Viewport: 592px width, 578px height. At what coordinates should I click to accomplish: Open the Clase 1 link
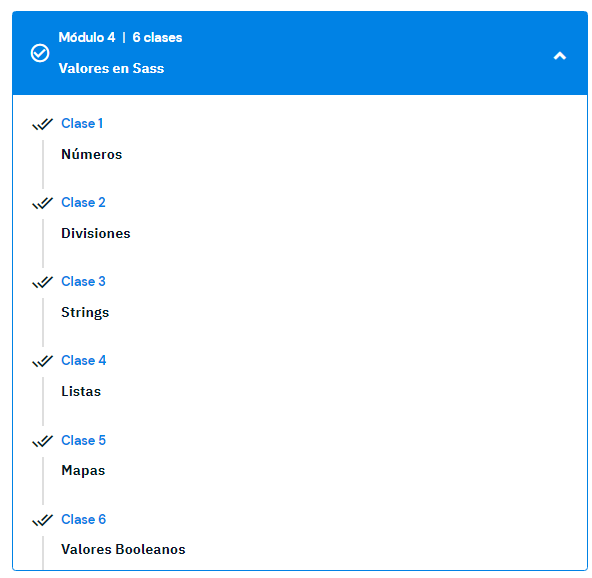[82, 123]
